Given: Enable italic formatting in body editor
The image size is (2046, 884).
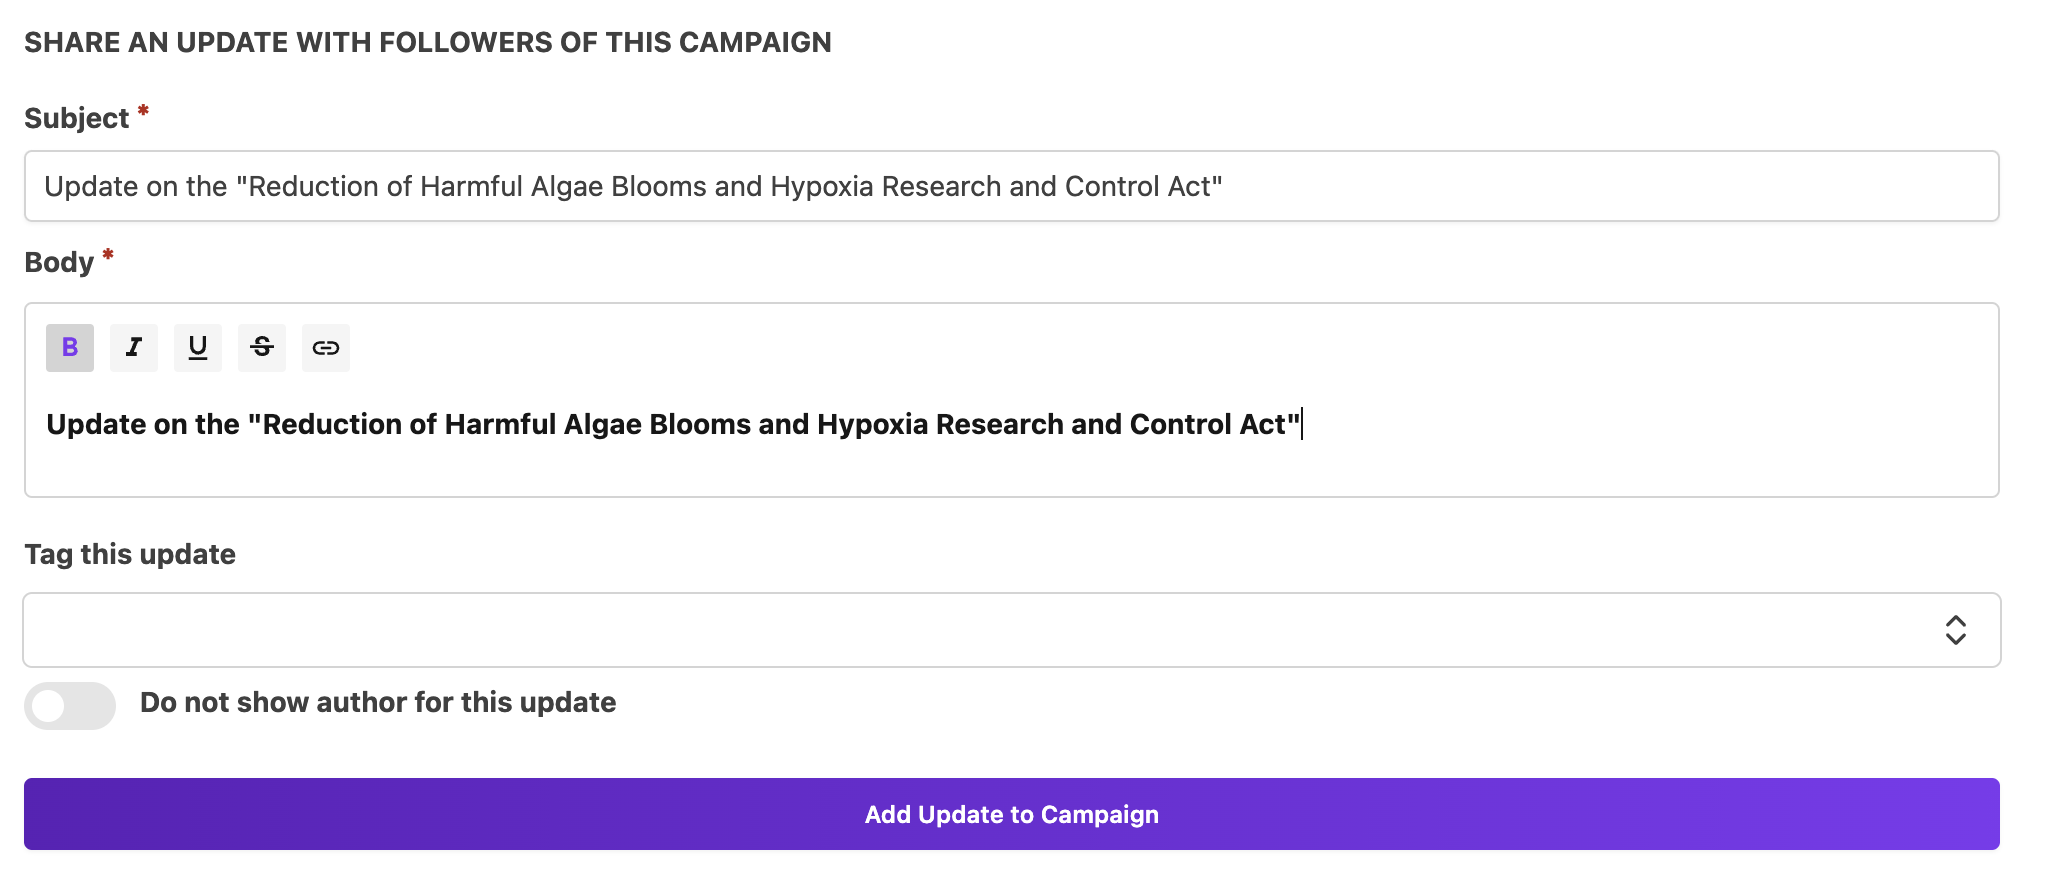Looking at the screenshot, I should click(134, 348).
